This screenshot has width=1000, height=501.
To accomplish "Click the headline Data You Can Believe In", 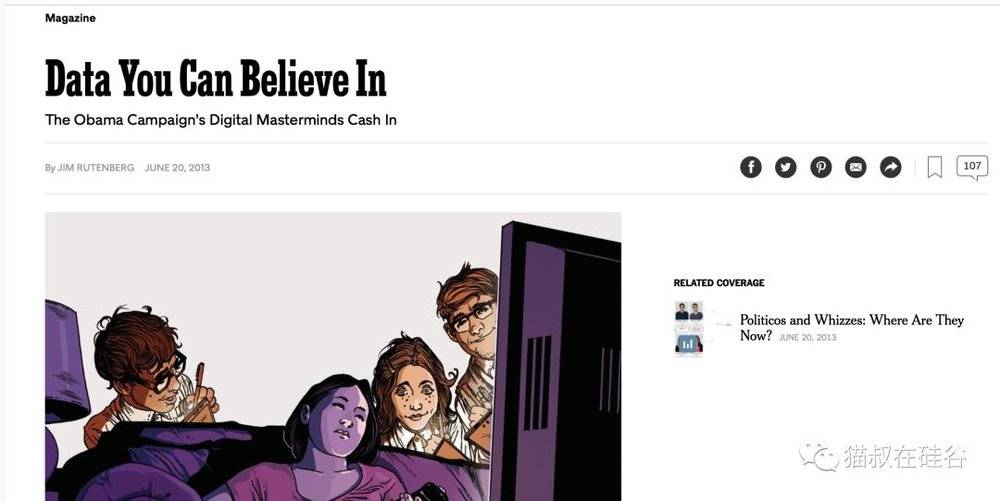I will (216, 78).
